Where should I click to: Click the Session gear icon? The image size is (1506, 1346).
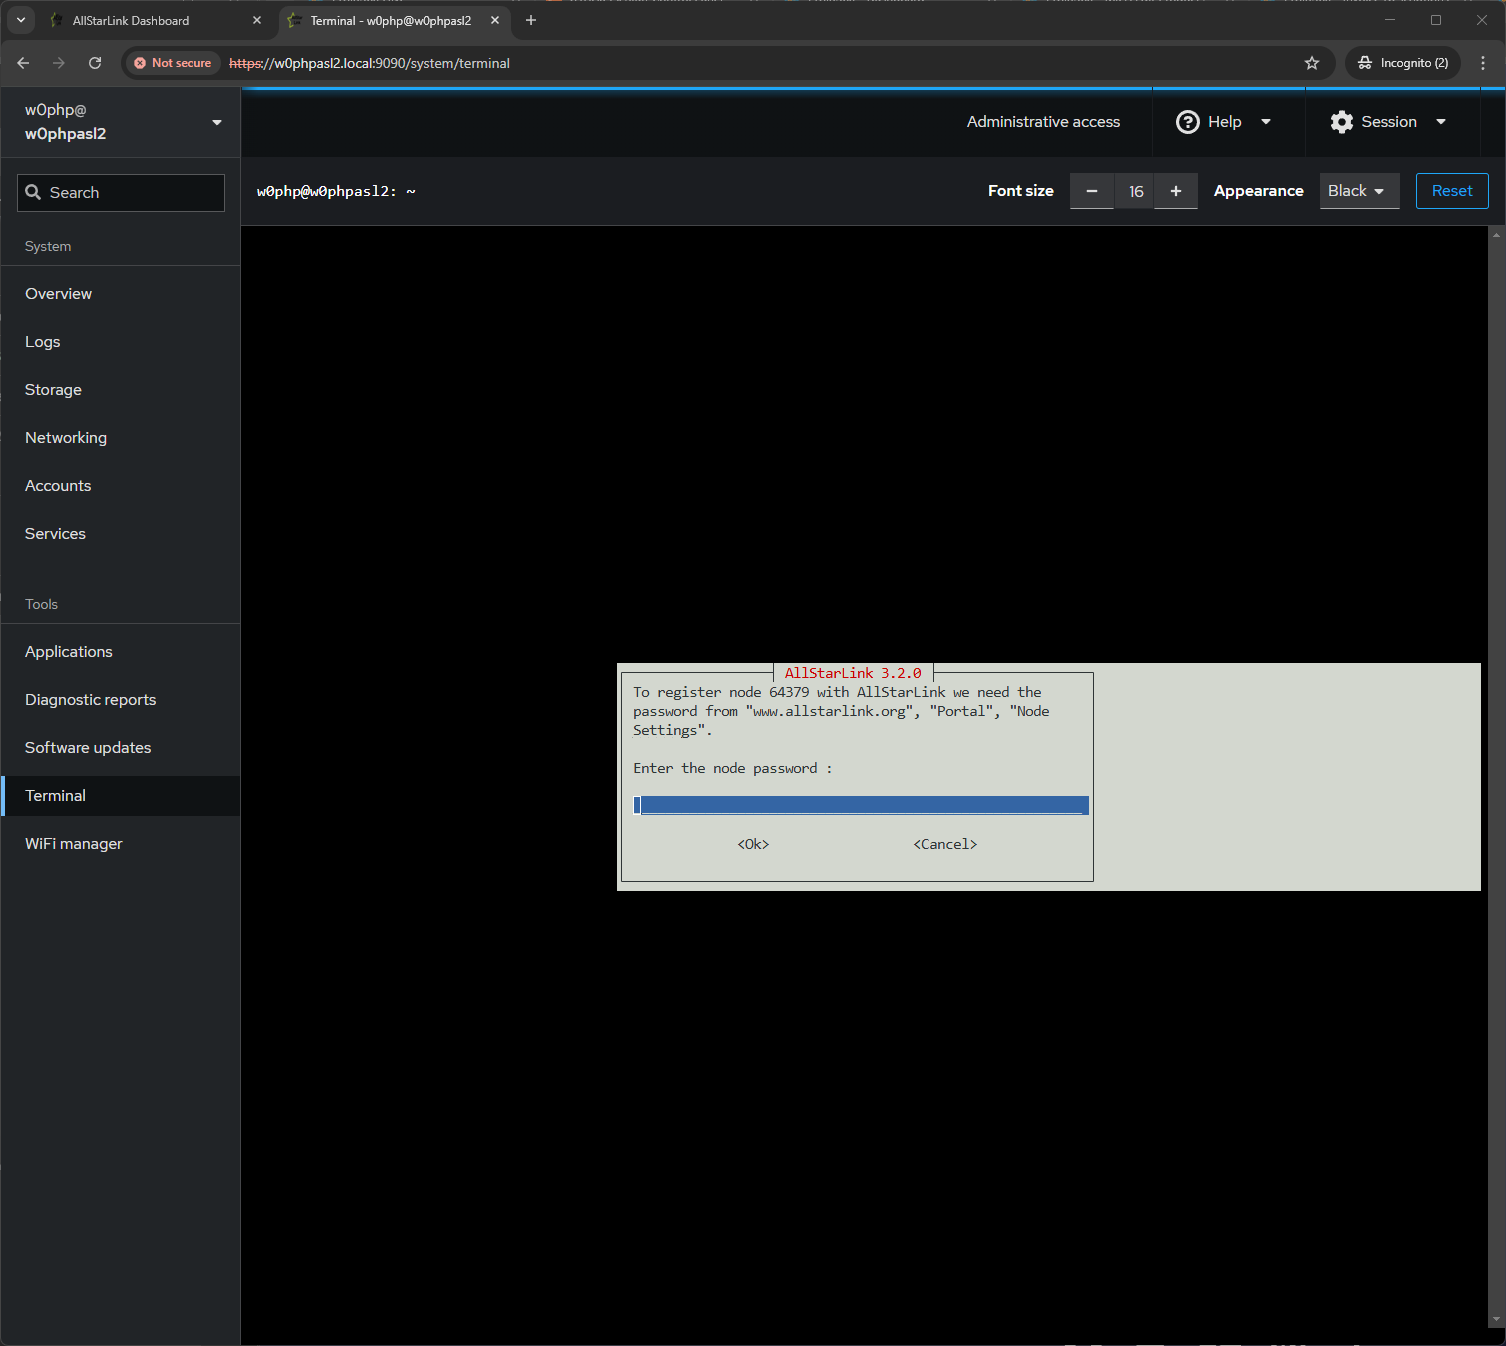click(x=1341, y=122)
